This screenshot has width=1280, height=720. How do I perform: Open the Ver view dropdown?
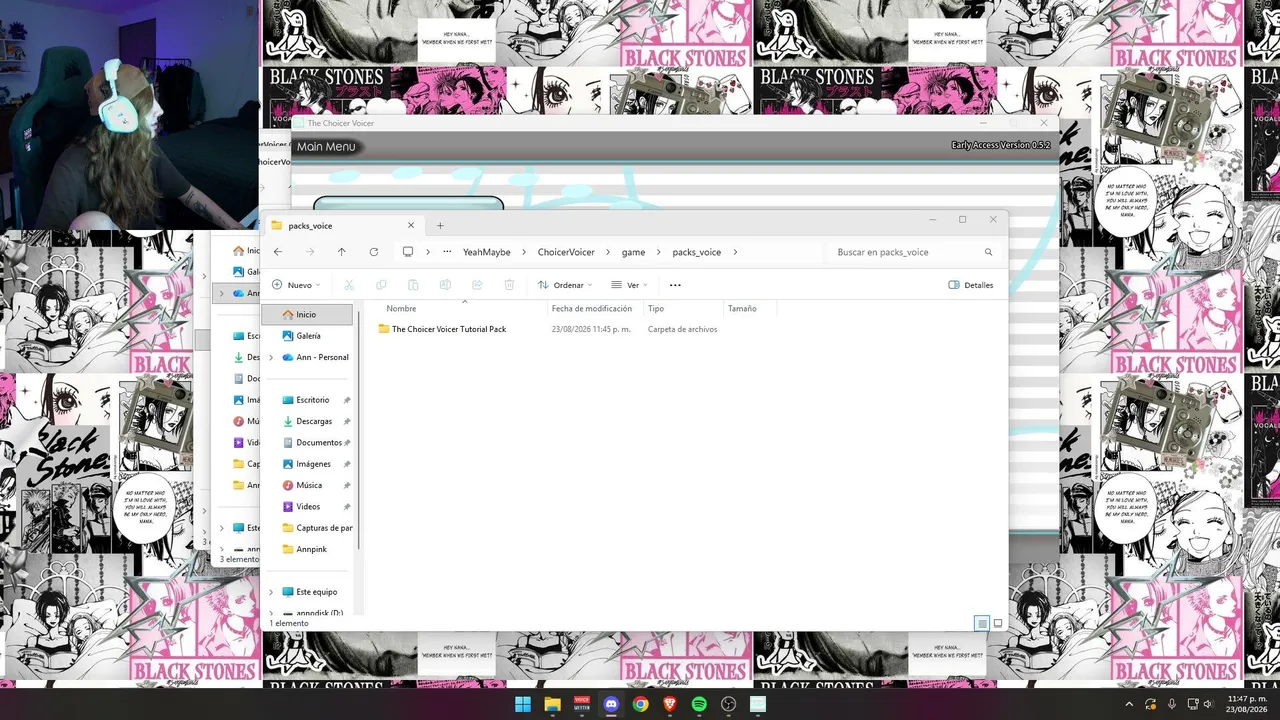pos(630,285)
